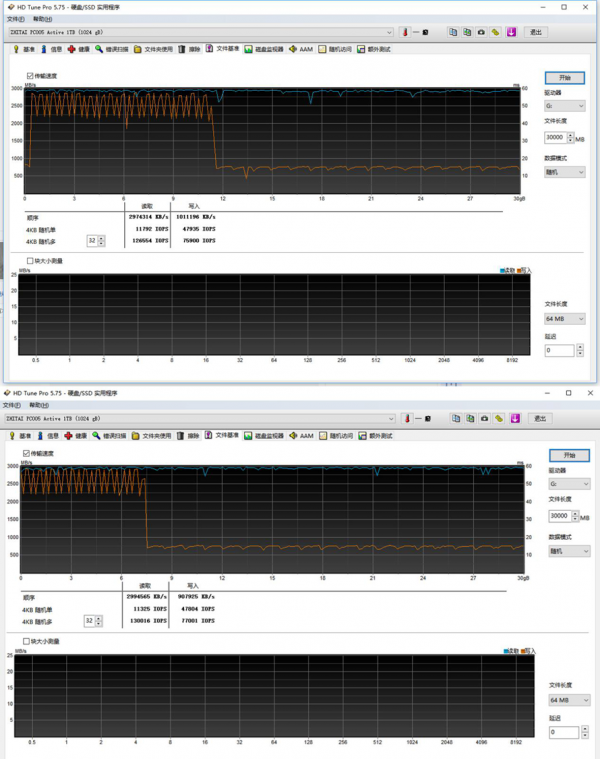
Task: Switch to AAM tab in top window
Action: pyautogui.click(x=300, y=49)
